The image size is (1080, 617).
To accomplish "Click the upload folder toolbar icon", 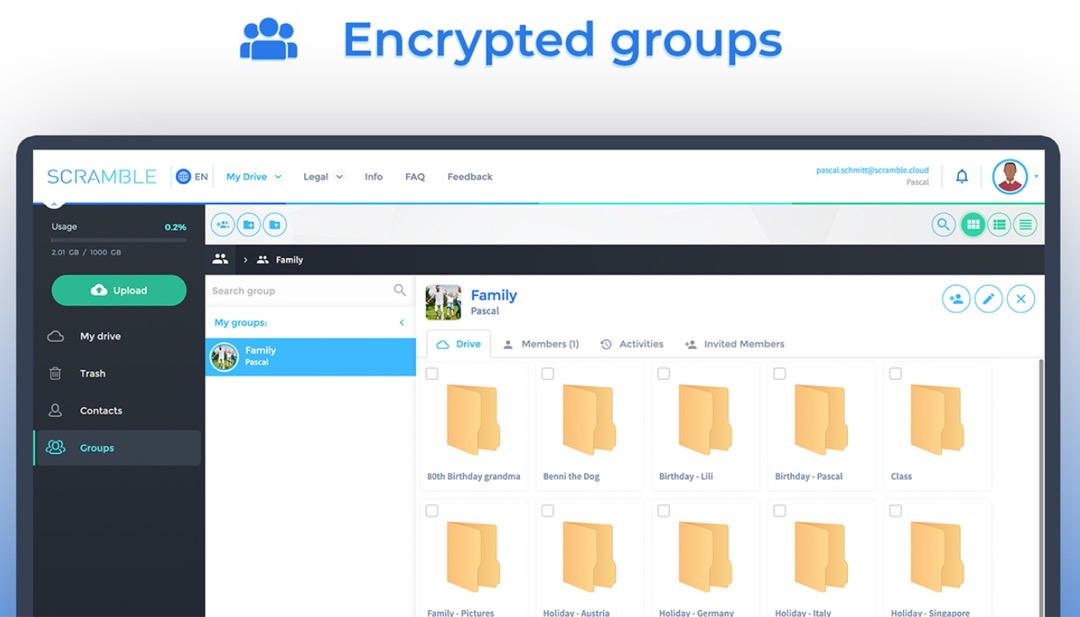I will pyautogui.click(x=275, y=224).
